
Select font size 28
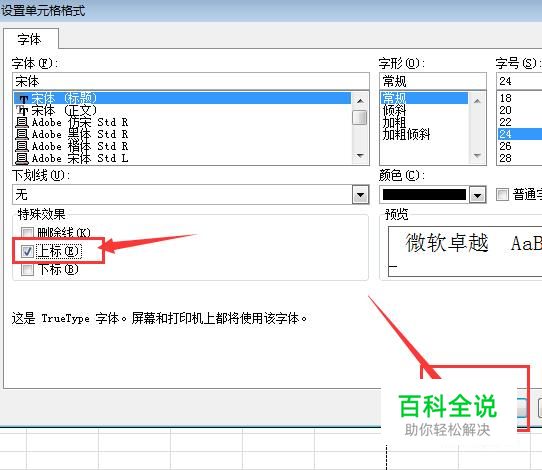(505, 158)
